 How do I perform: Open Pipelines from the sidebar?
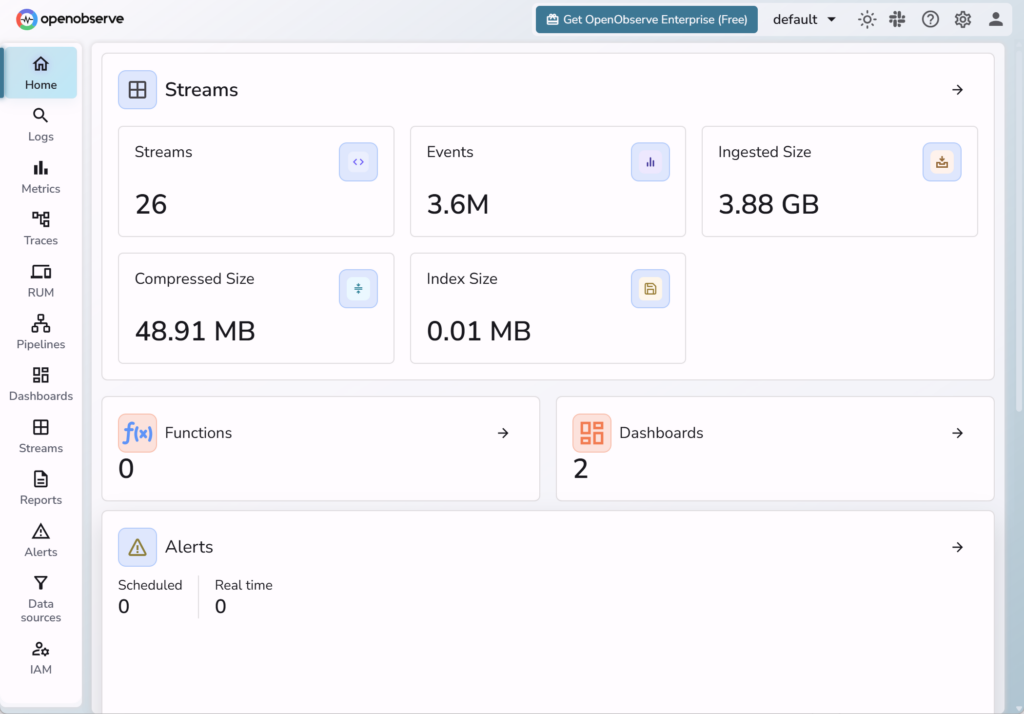[x=41, y=333]
